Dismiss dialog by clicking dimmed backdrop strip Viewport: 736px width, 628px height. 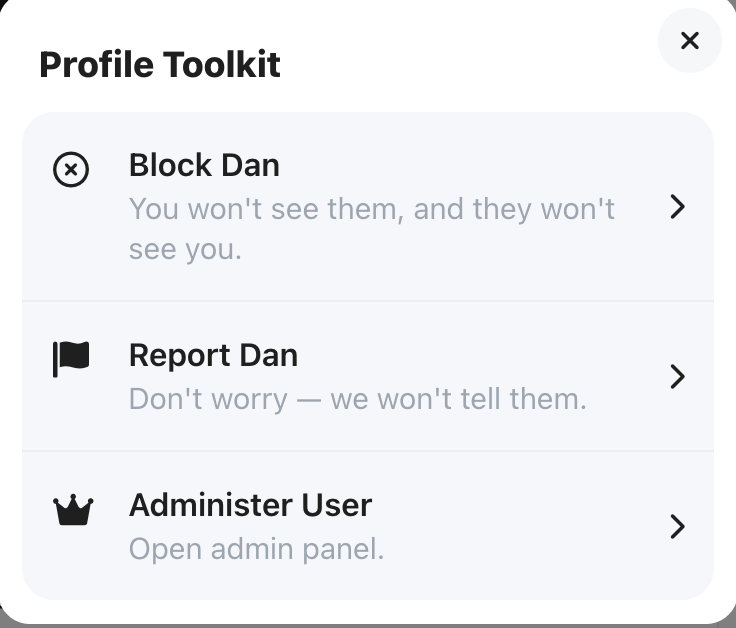pos(368,626)
